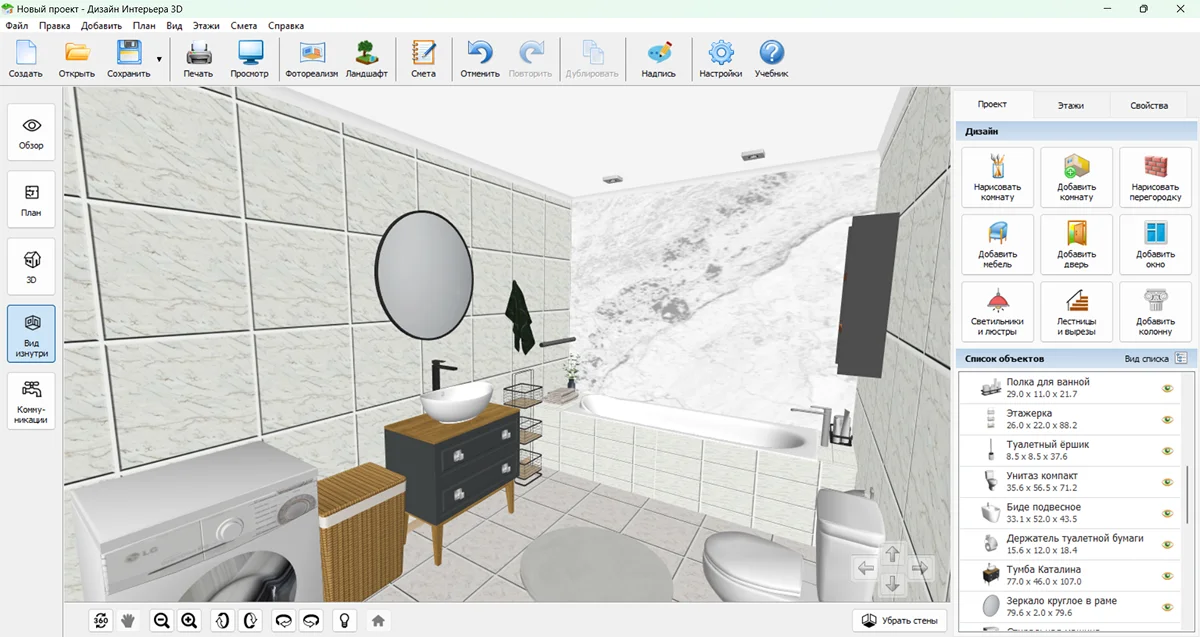Open the Этажи menu in menu bar
The width and height of the screenshot is (1200, 637).
(206, 25)
